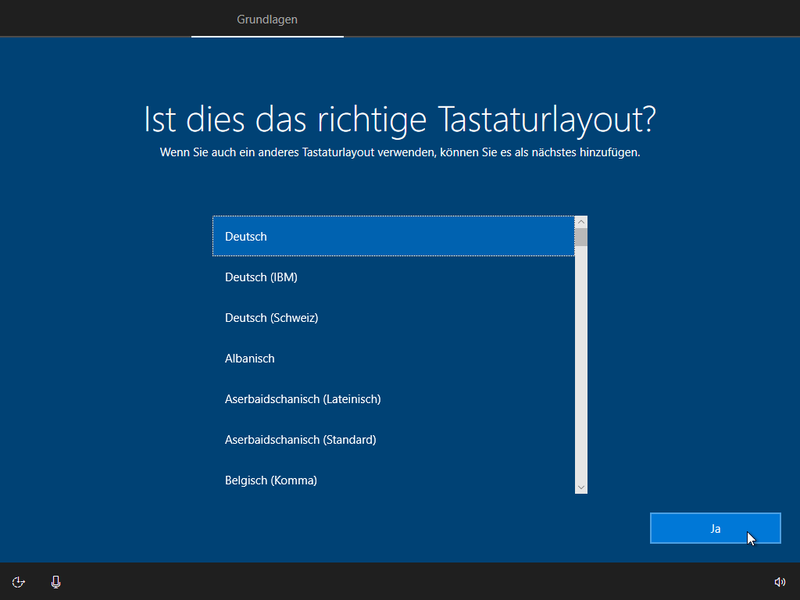This screenshot has width=800, height=600.
Task: Mute the speaker icon in bottom right
Action: (x=780, y=581)
